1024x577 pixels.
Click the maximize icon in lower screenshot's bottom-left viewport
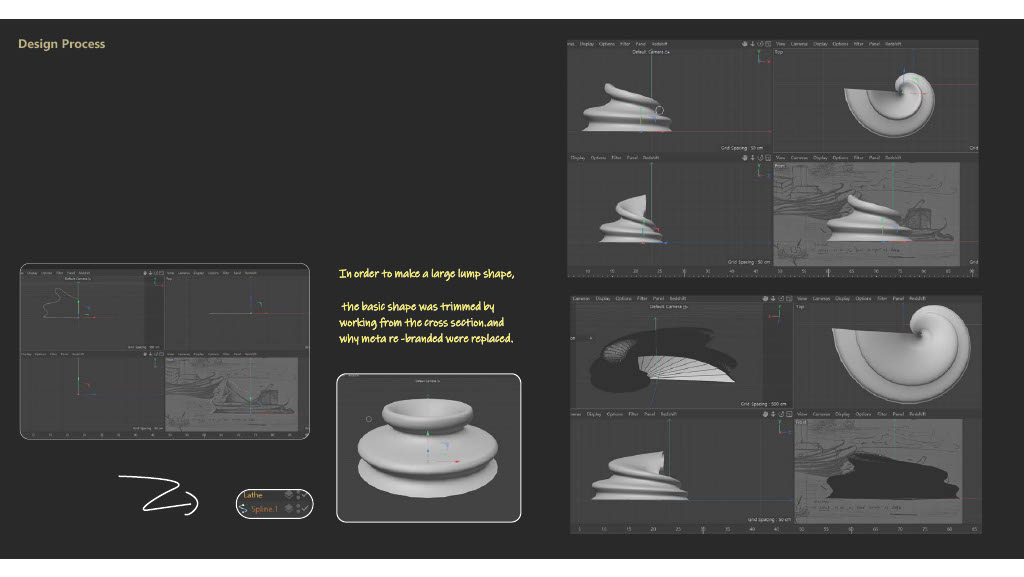(x=789, y=414)
